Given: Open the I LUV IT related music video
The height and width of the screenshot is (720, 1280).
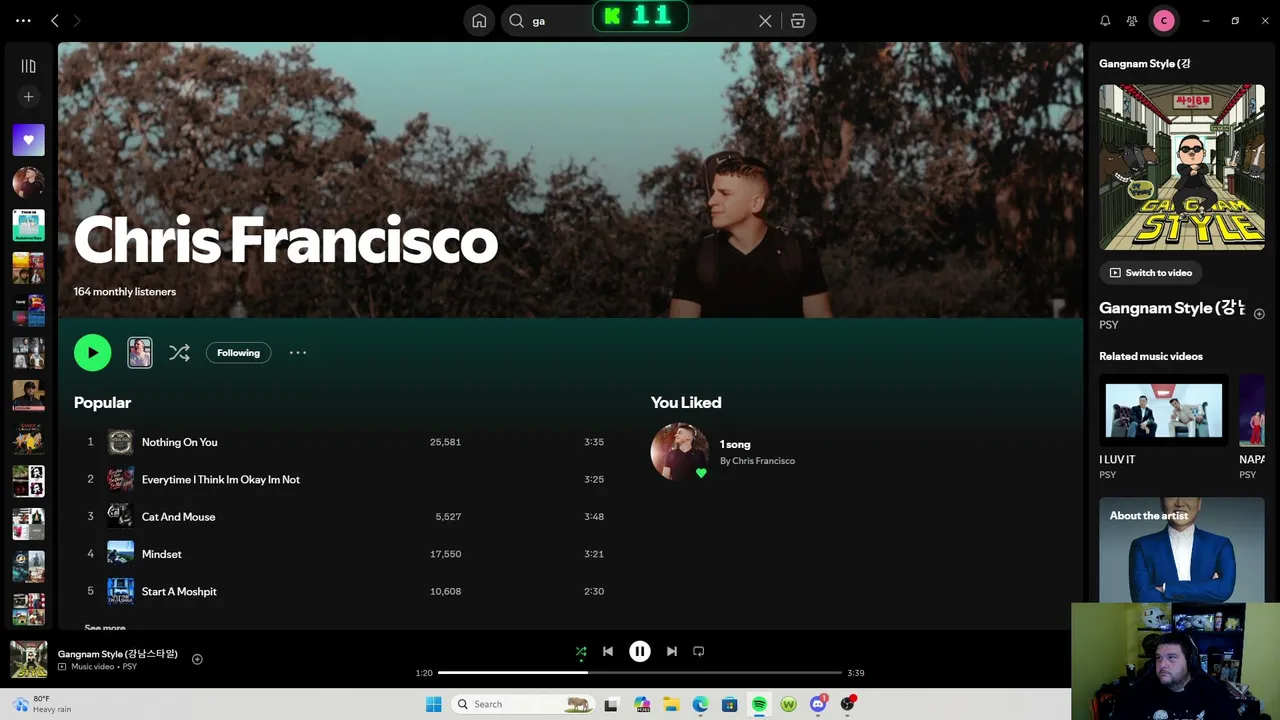Looking at the screenshot, I should click(x=1163, y=410).
